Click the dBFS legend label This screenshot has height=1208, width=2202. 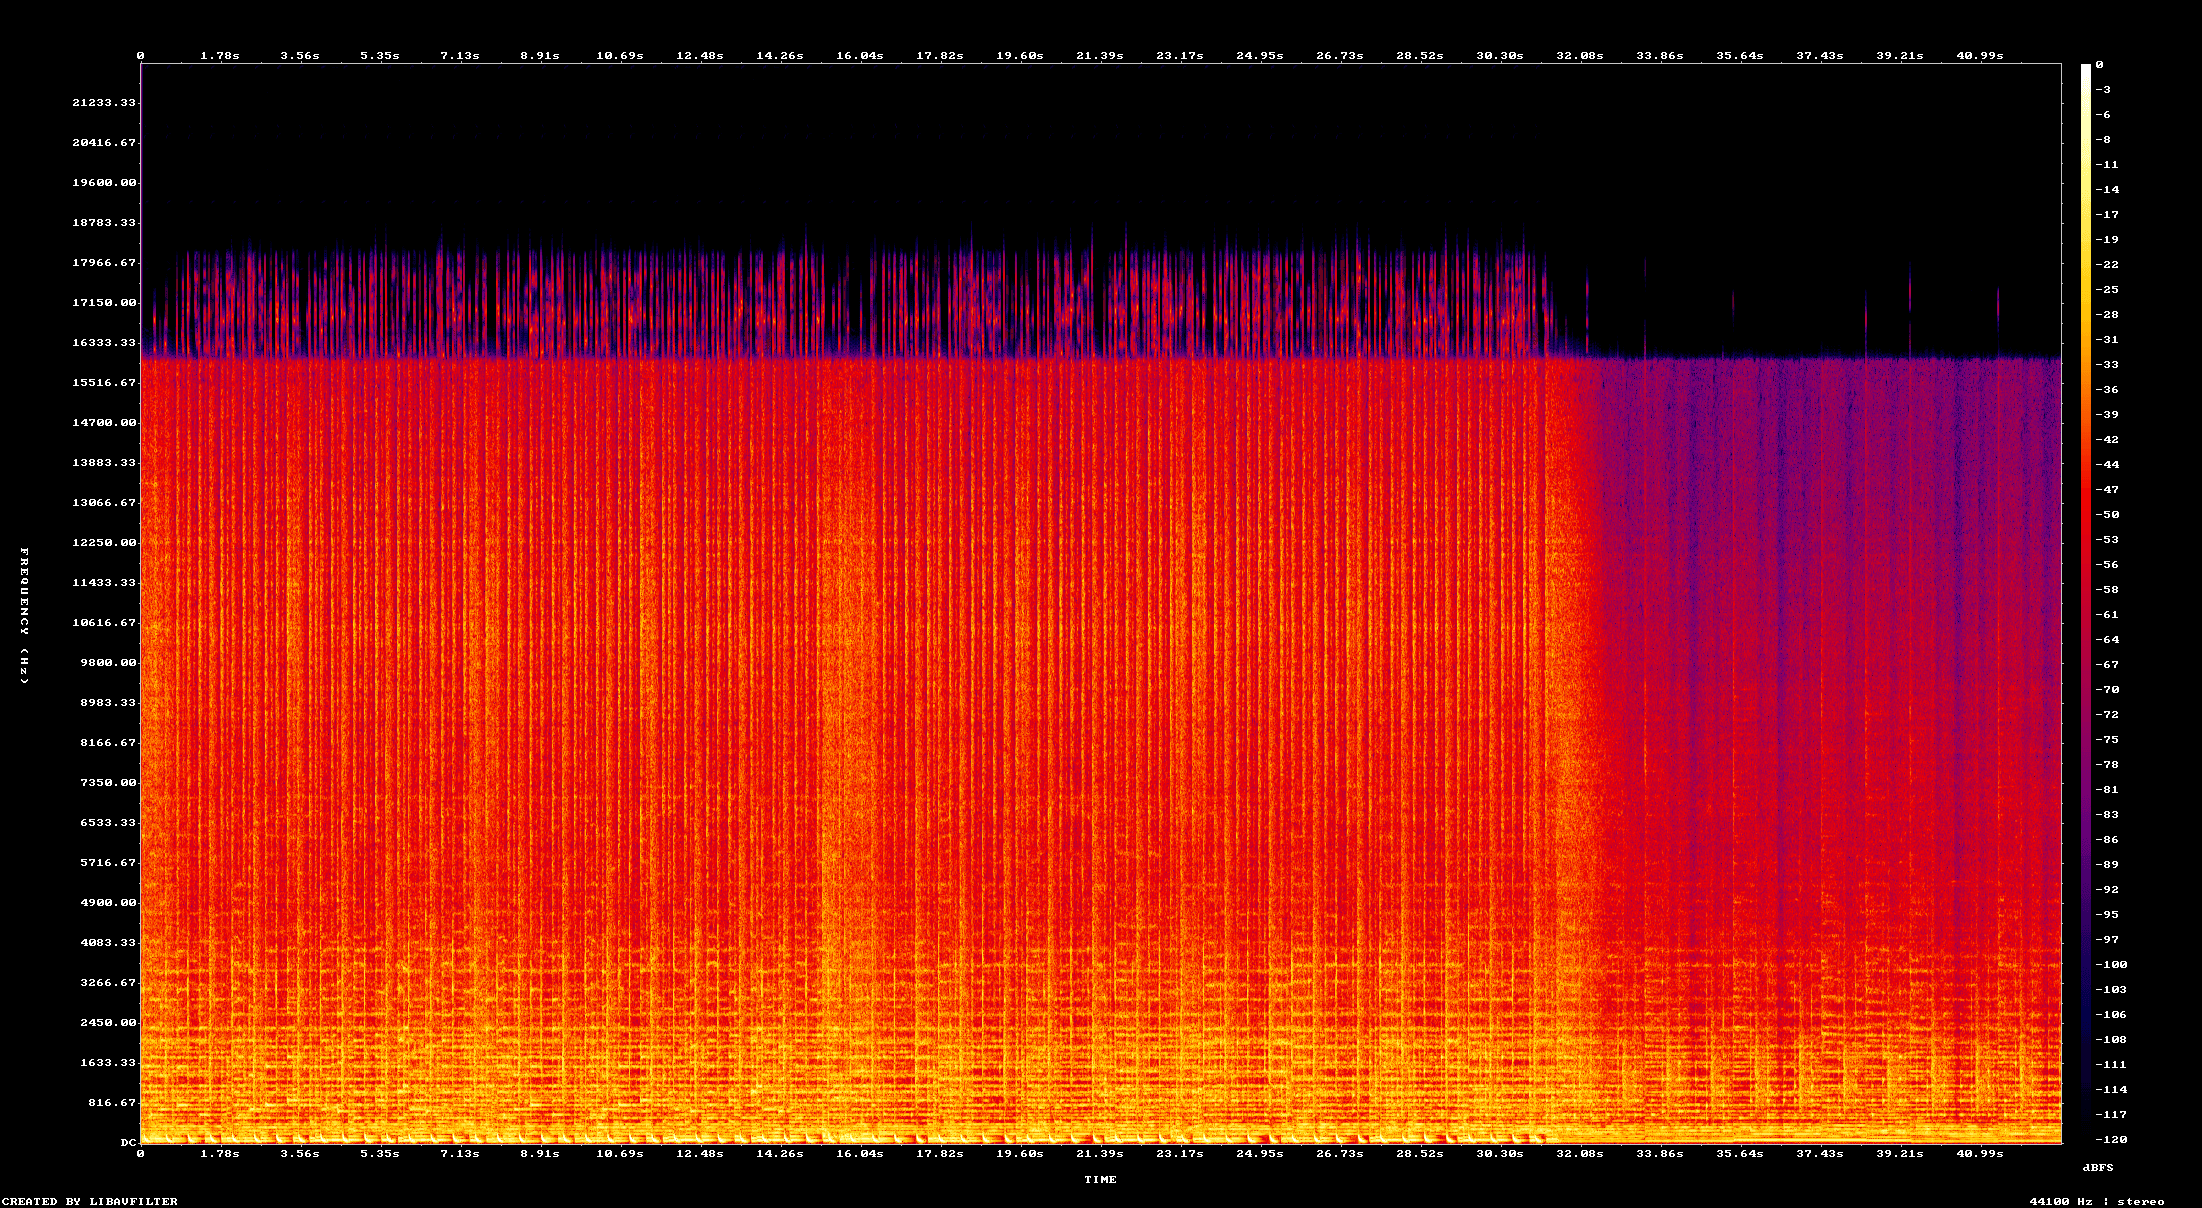[2098, 1166]
